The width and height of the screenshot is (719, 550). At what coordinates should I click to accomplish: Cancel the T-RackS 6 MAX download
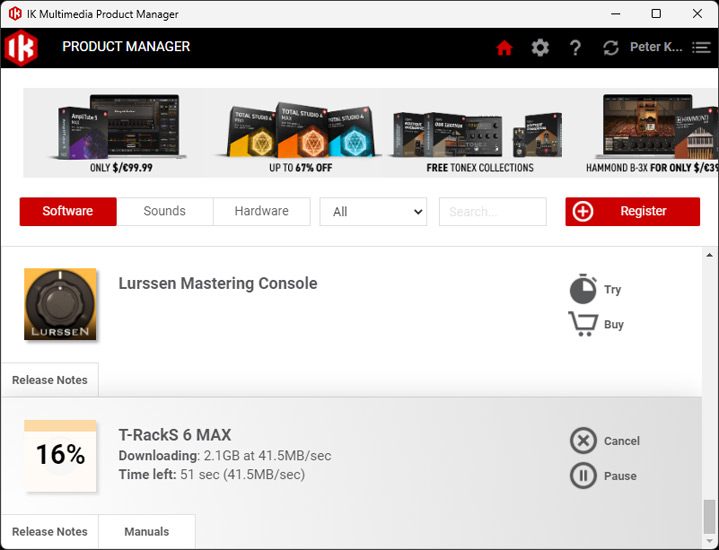[x=583, y=441]
